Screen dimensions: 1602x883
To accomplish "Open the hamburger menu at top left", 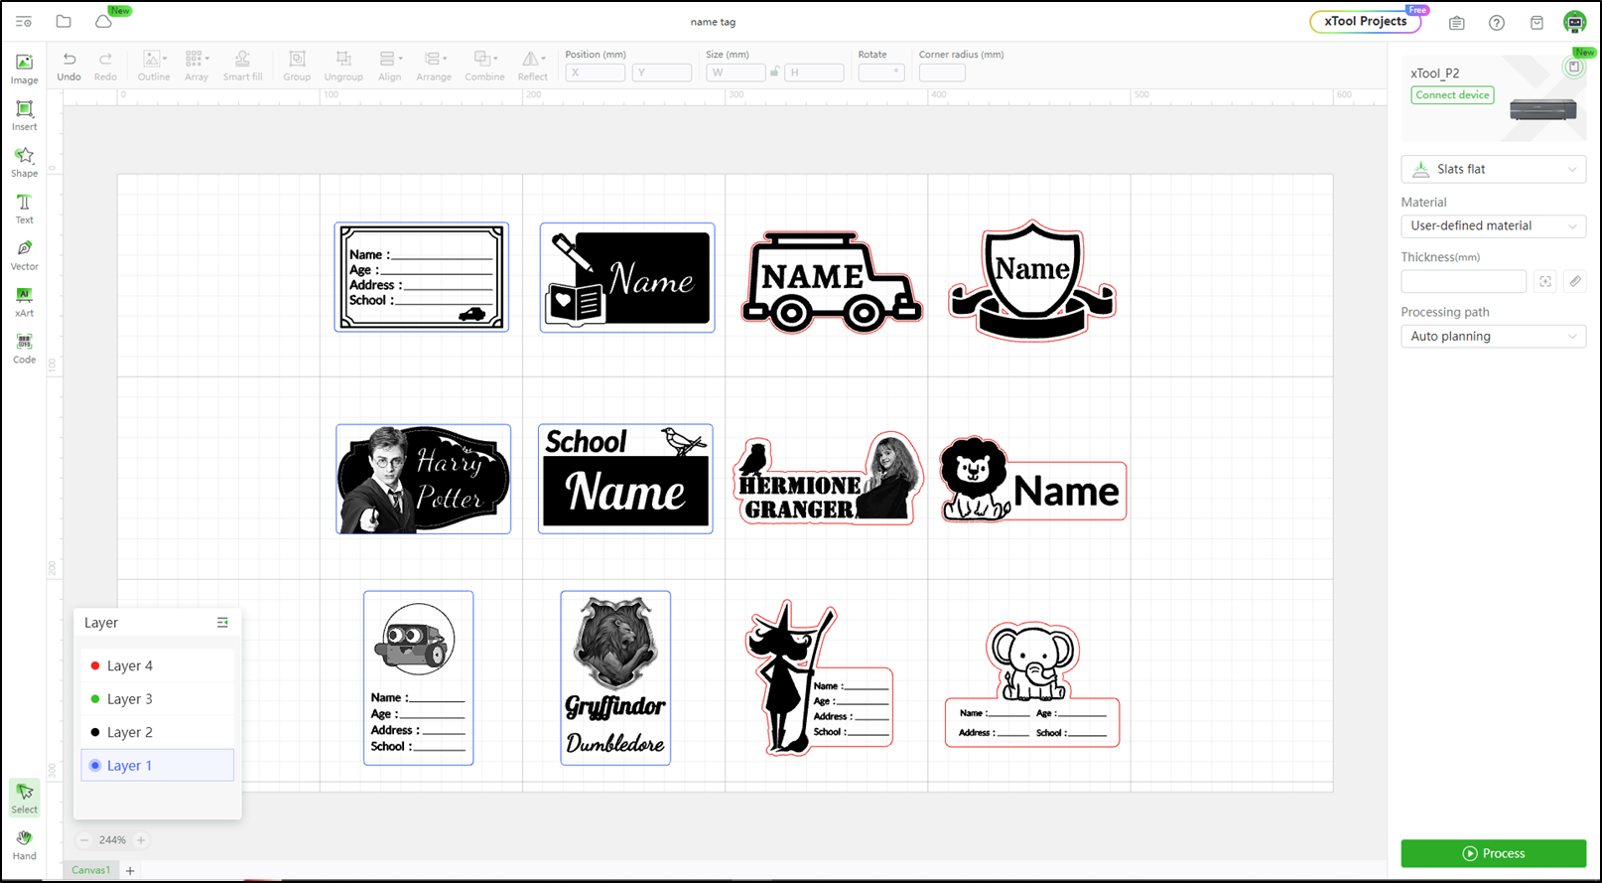I will point(23,21).
